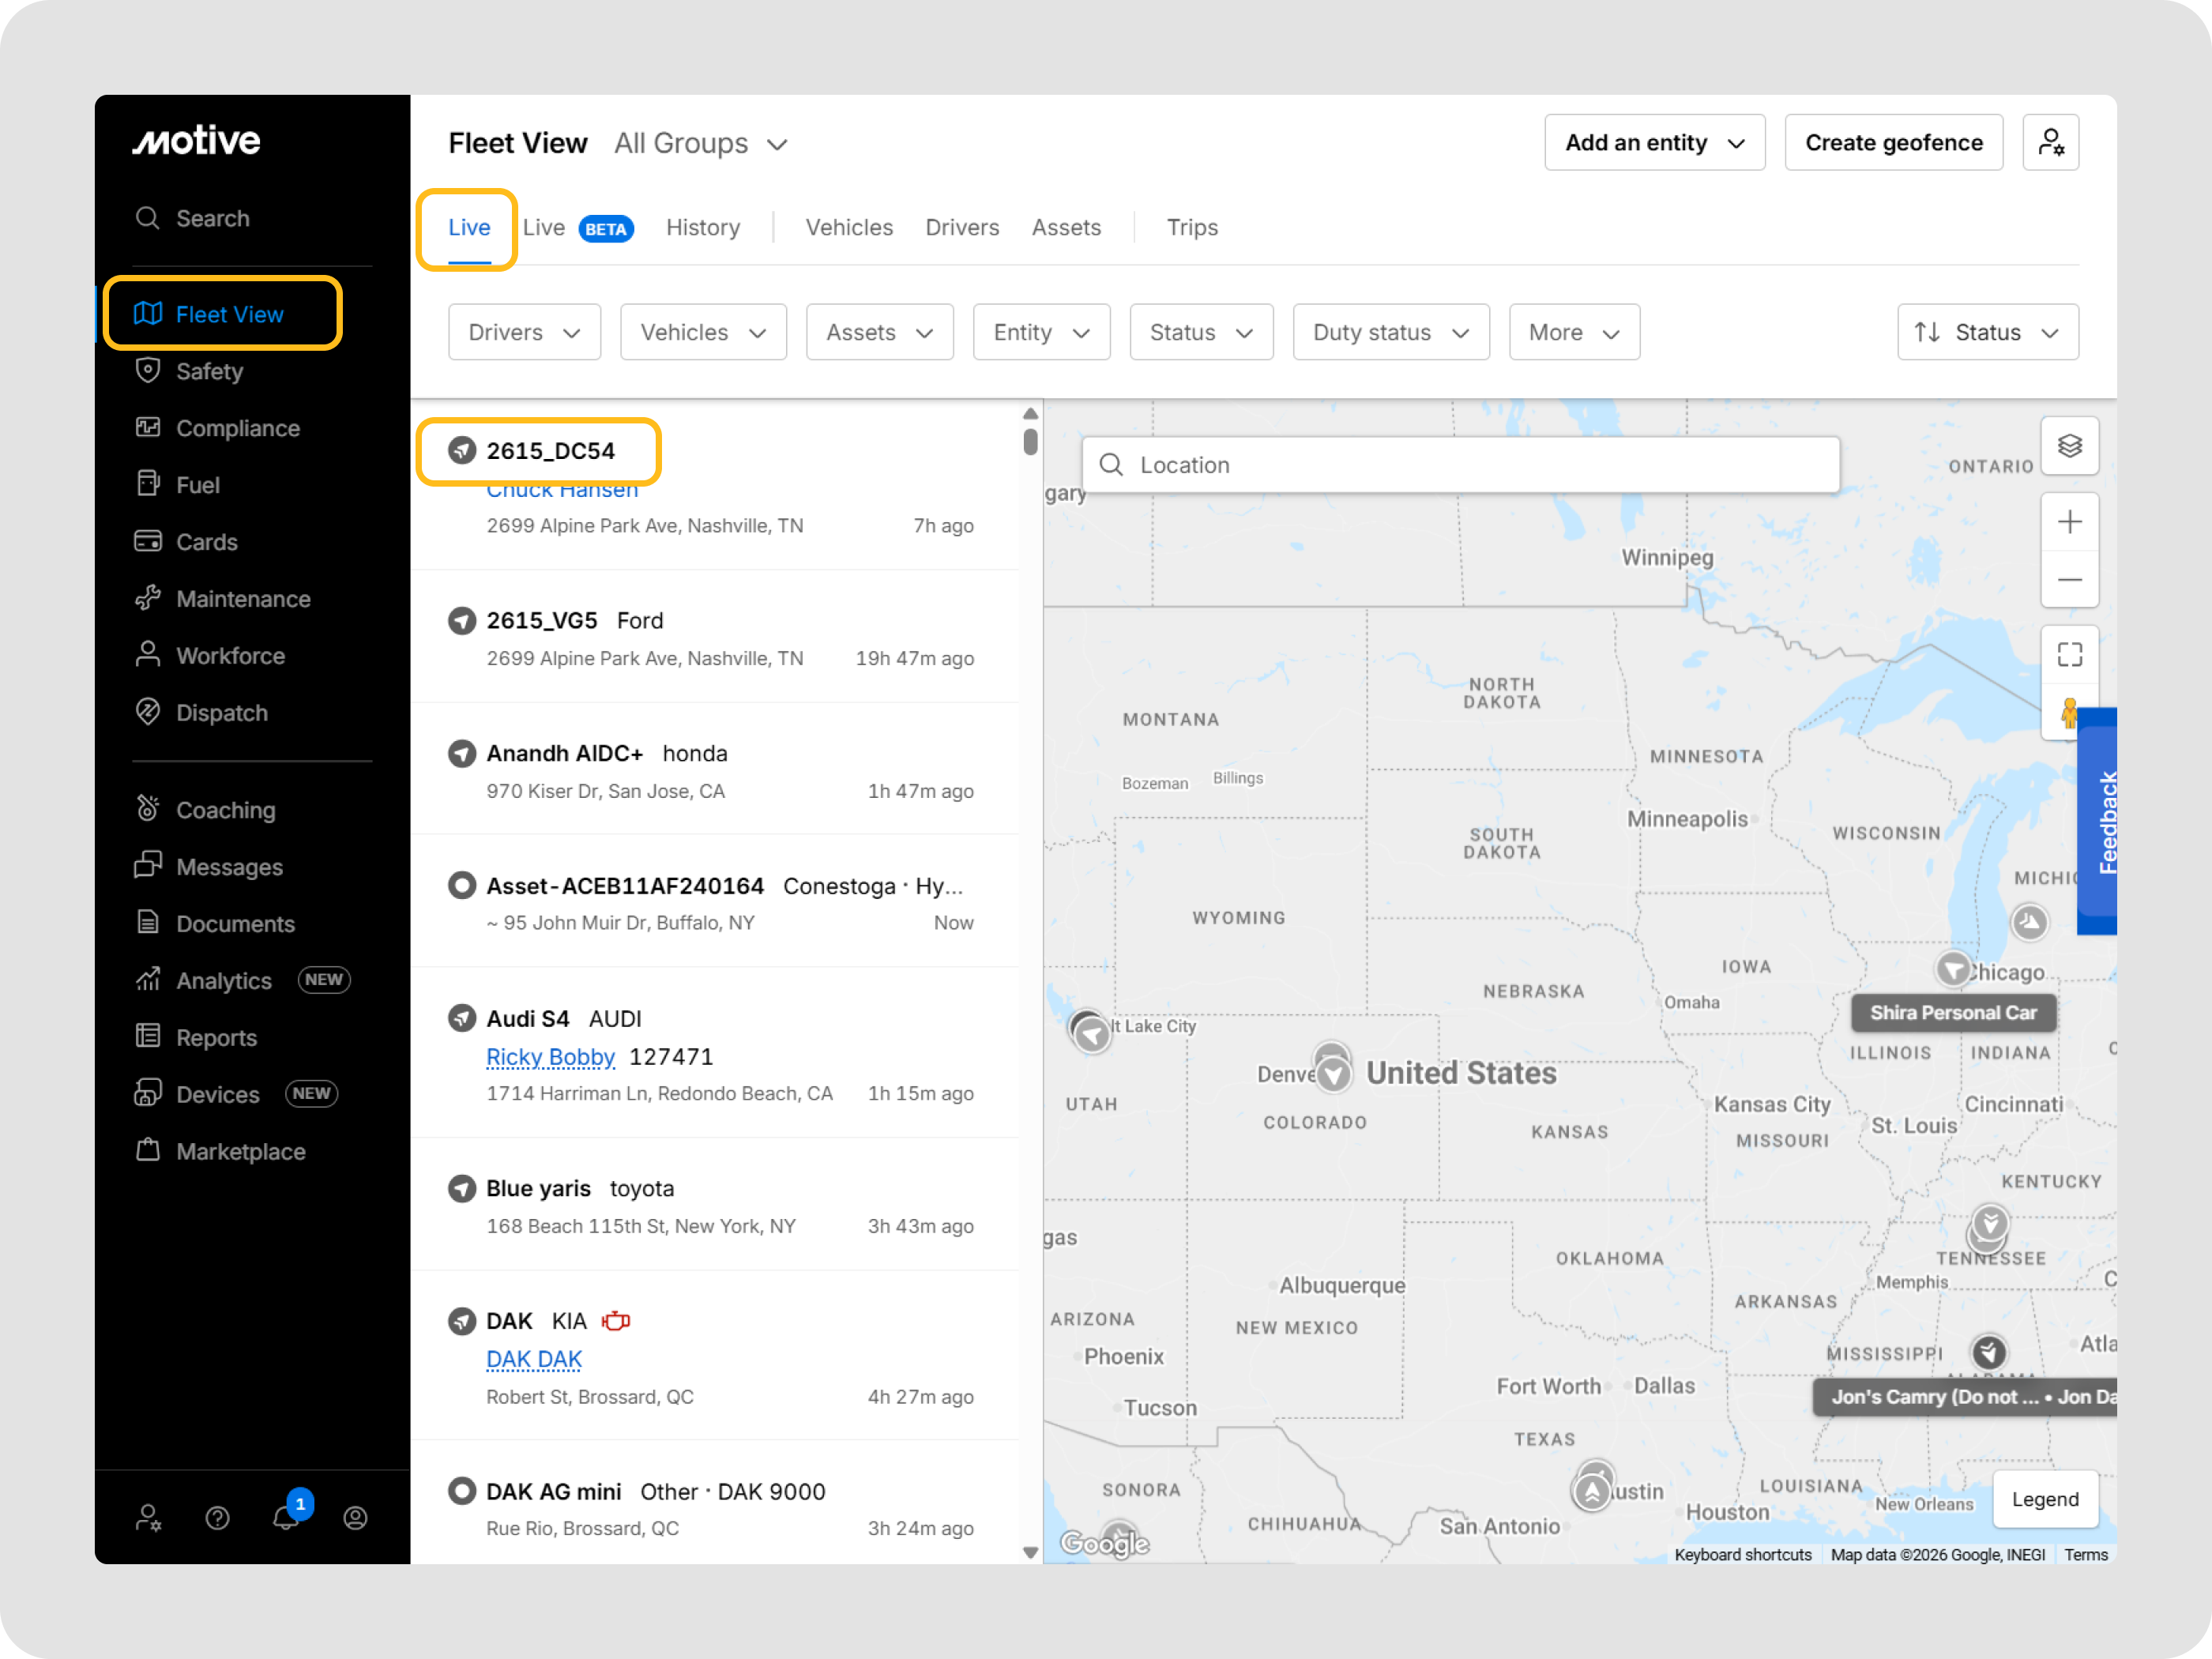The height and width of the screenshot is (1659, 2212).
Task: Open the Status sort dropdown
Action: pos(1987,333)
